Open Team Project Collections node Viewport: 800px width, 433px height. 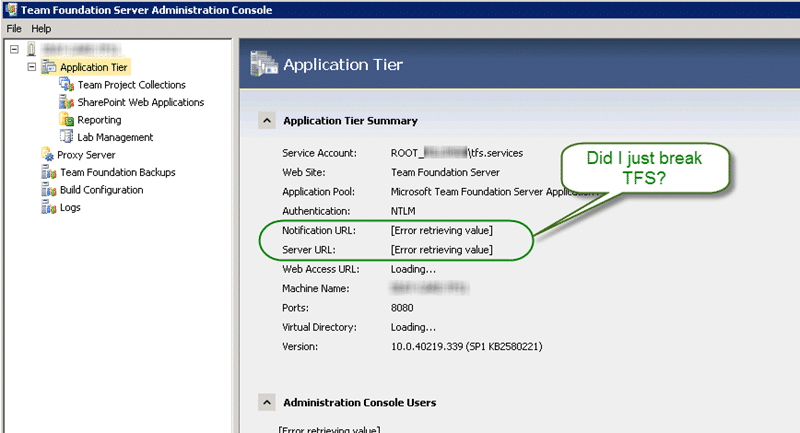pos(131,85)
